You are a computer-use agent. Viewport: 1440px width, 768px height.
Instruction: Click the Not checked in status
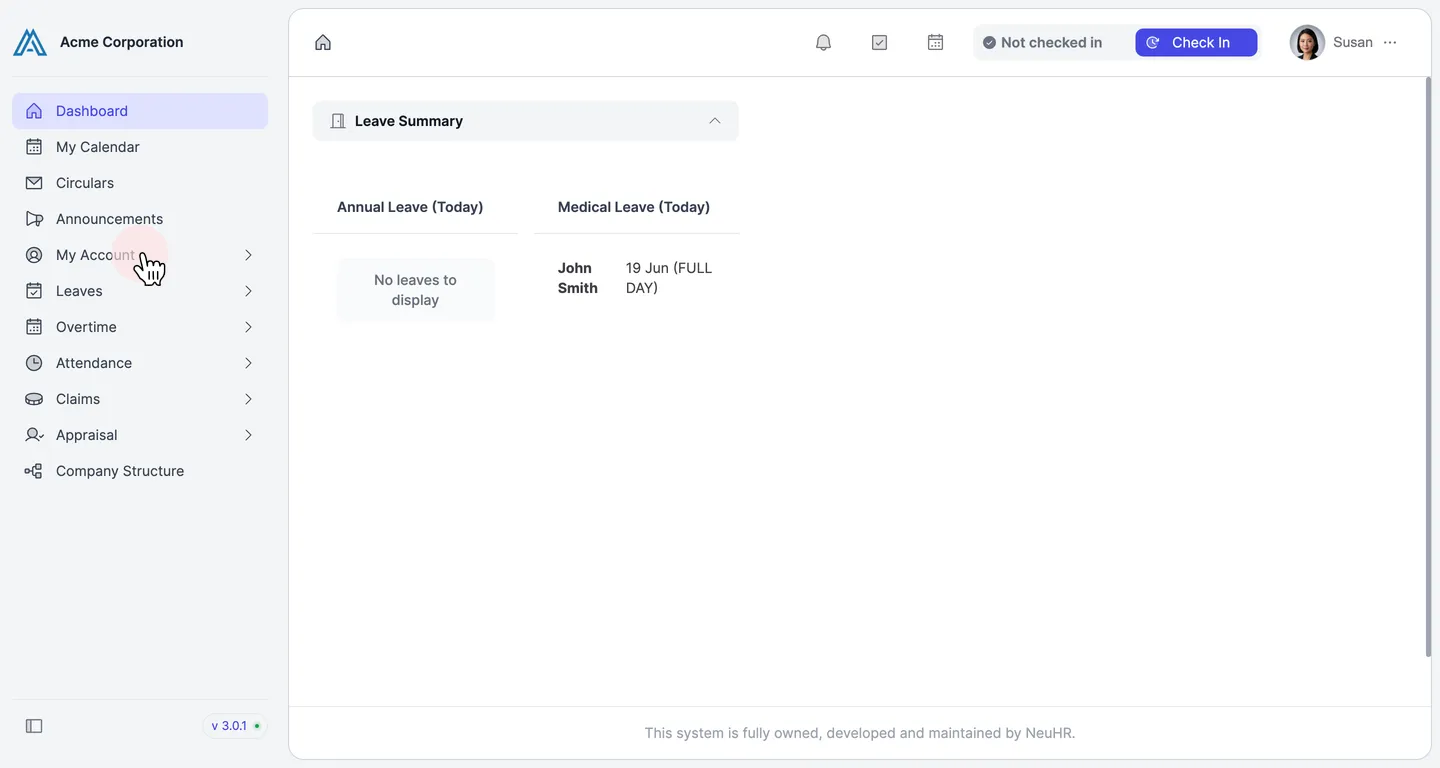point(1042,42)
